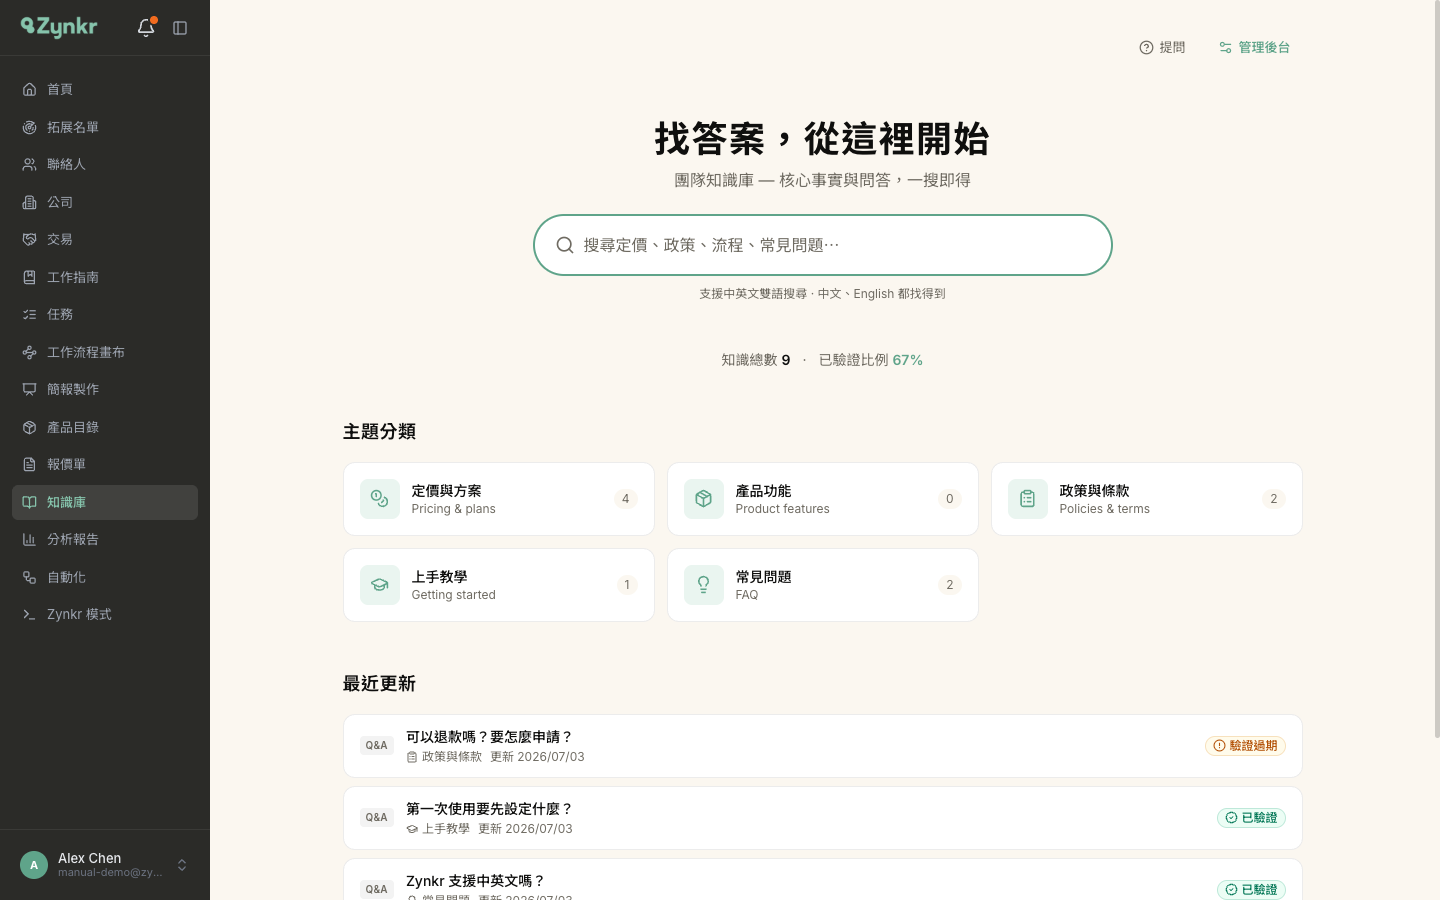This screenshot has height=900, width=1440.
Task: Open article 第一次使用要先設定什麼？
Action: pyautogui.click(x=823, y=818)
